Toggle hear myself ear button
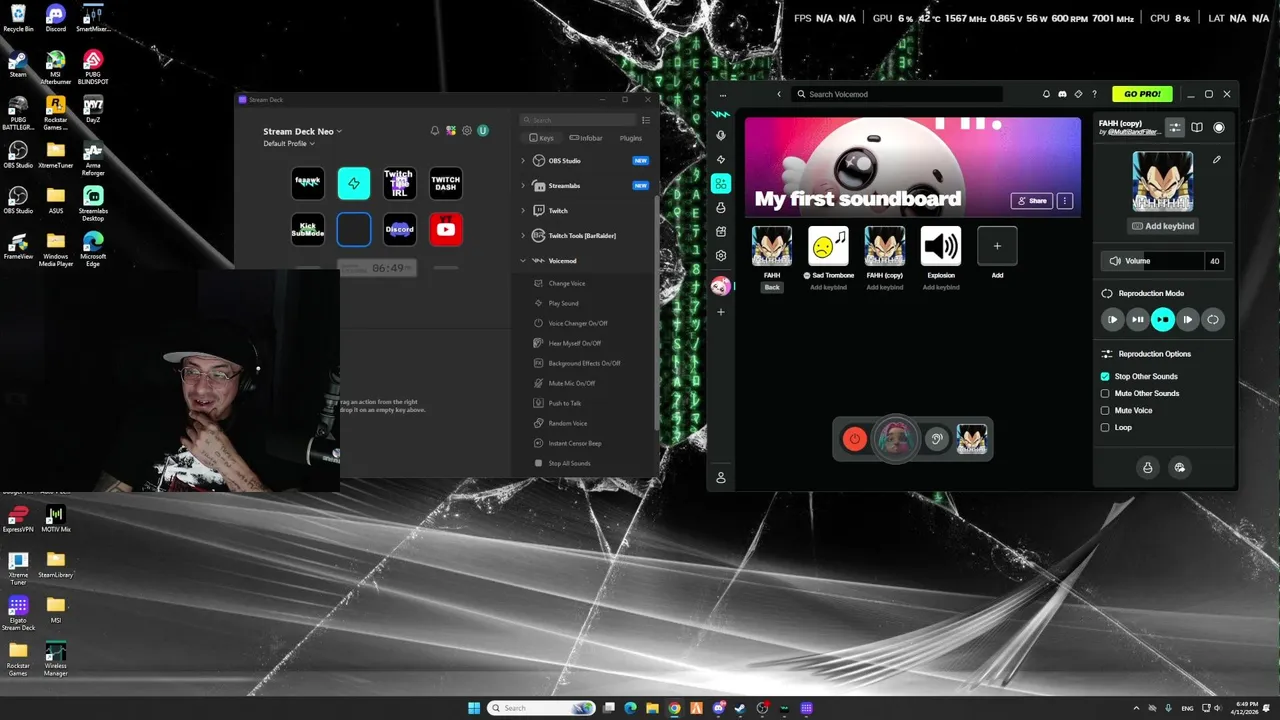This screenshot has width=1280, height=720. coord(936,439)
